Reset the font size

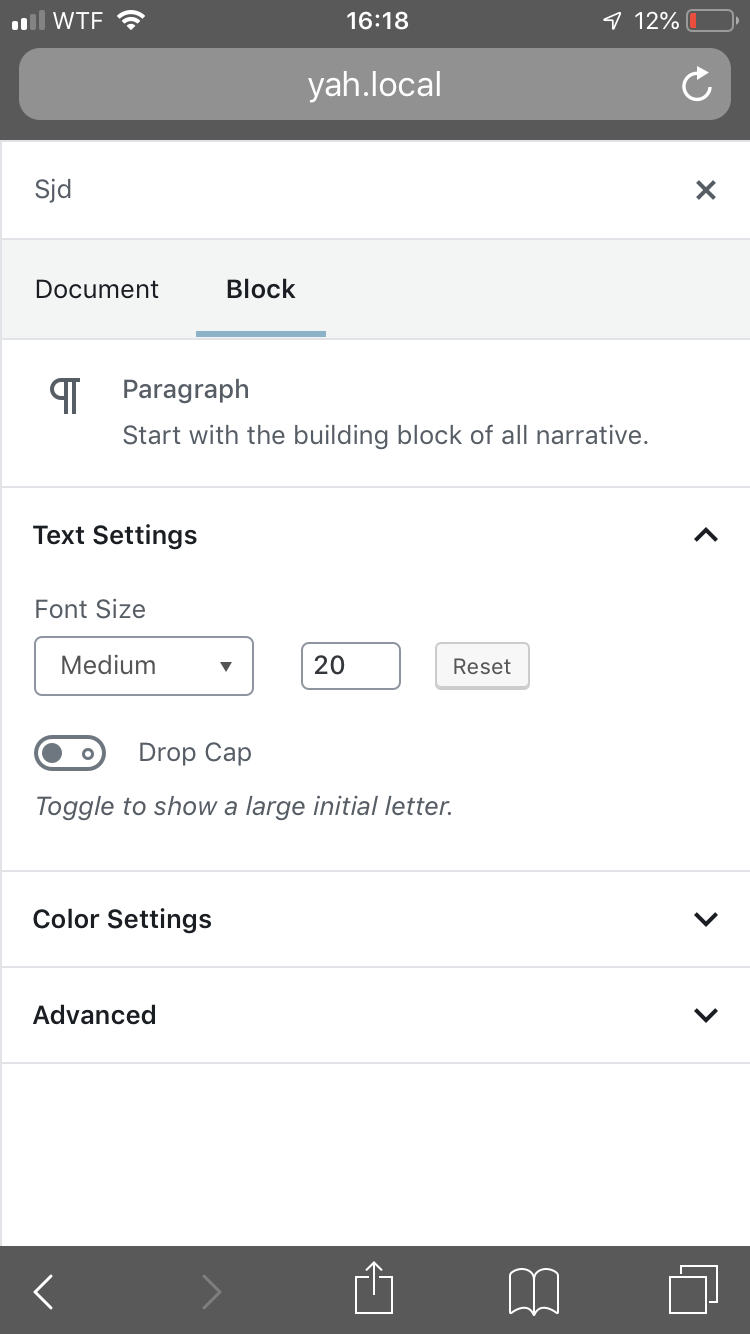(482, 667)
